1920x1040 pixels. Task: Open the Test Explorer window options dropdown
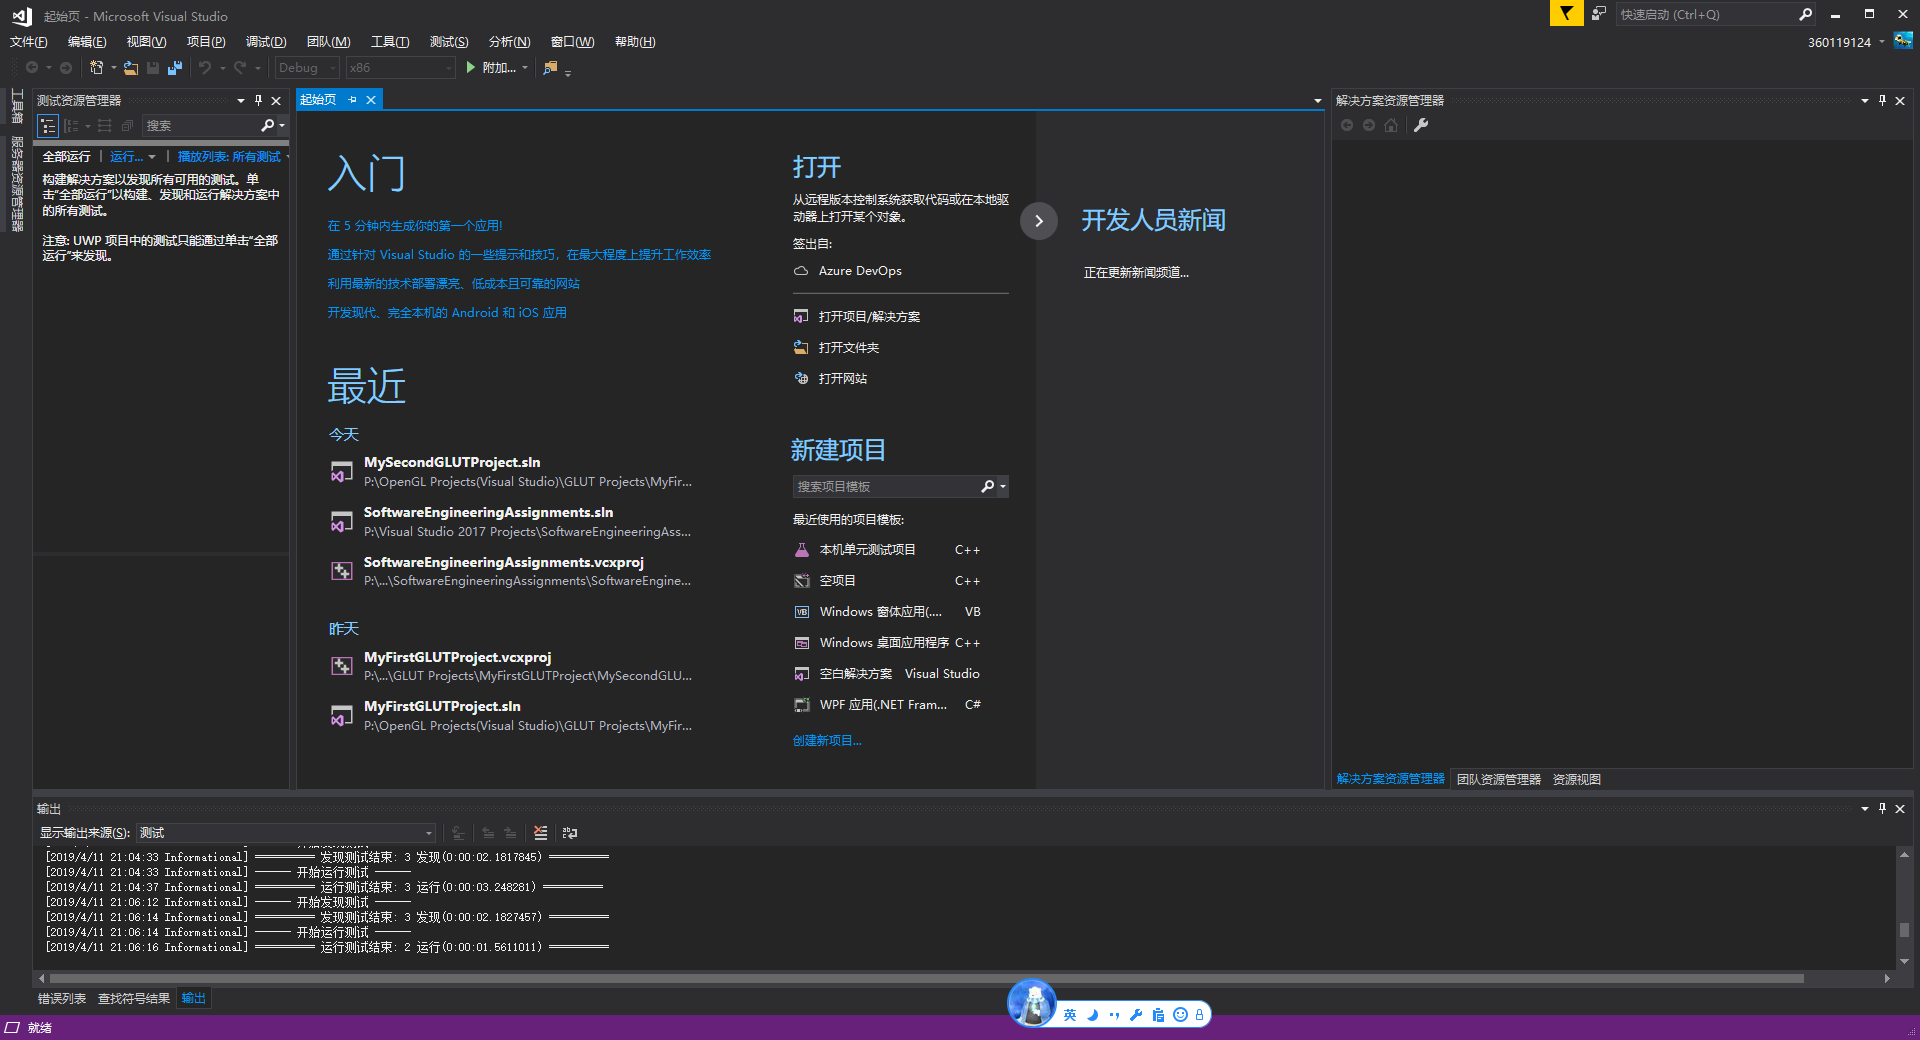pos(241,100)
